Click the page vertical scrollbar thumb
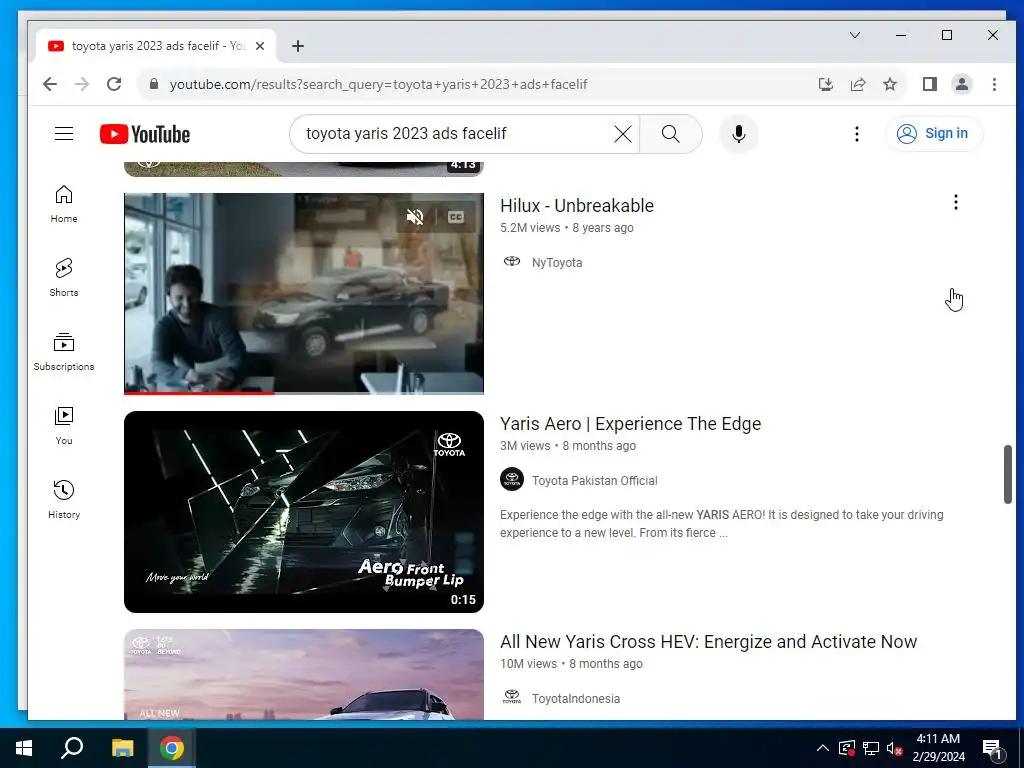Screen dimensions: 1024x768 click(x=1008, y=475)
